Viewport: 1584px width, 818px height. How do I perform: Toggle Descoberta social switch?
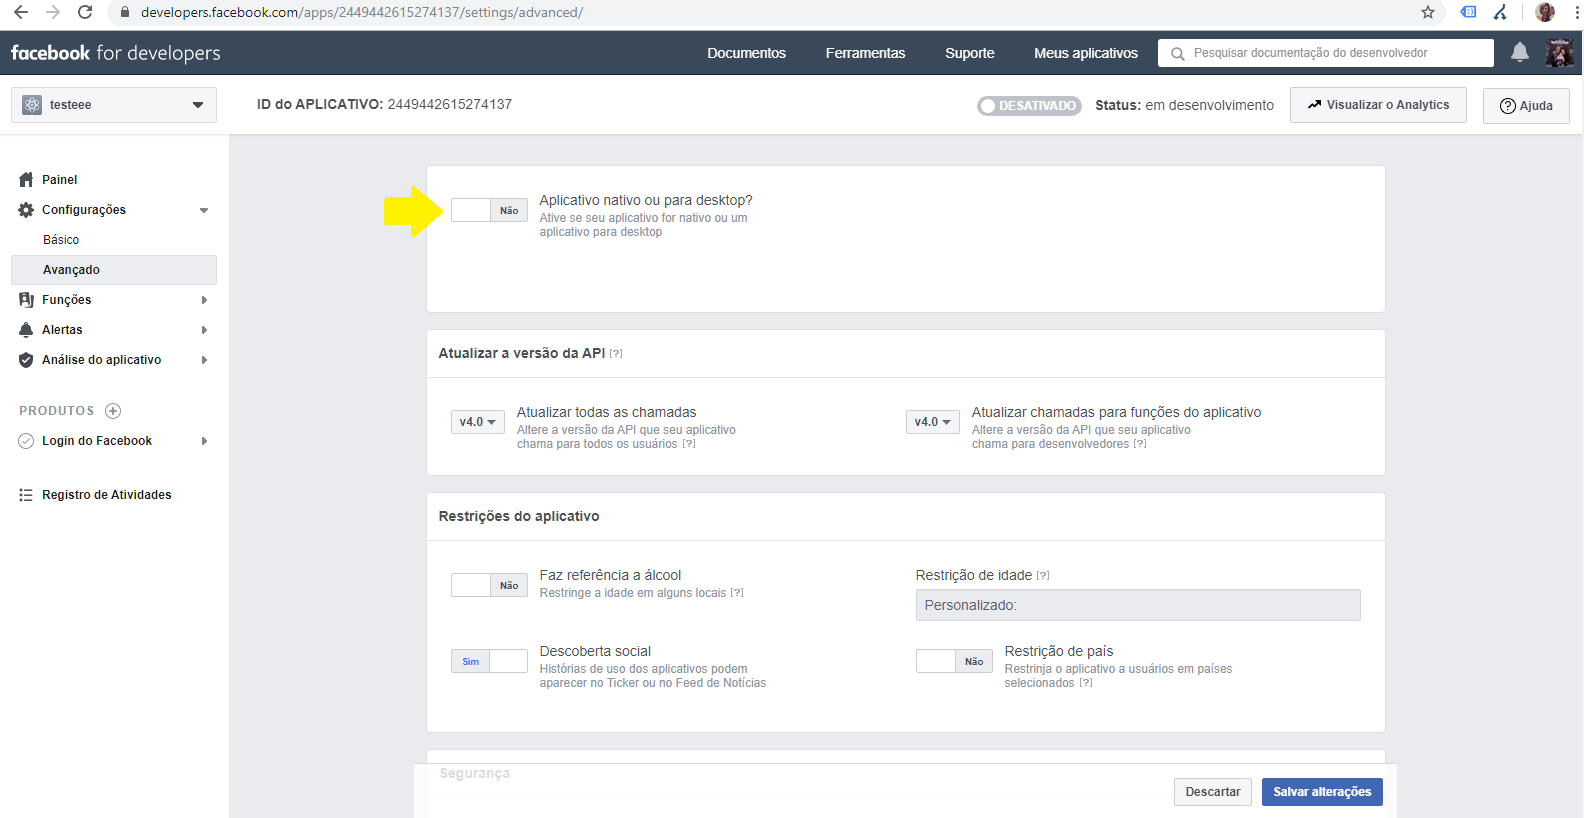(x=489, y=661)
